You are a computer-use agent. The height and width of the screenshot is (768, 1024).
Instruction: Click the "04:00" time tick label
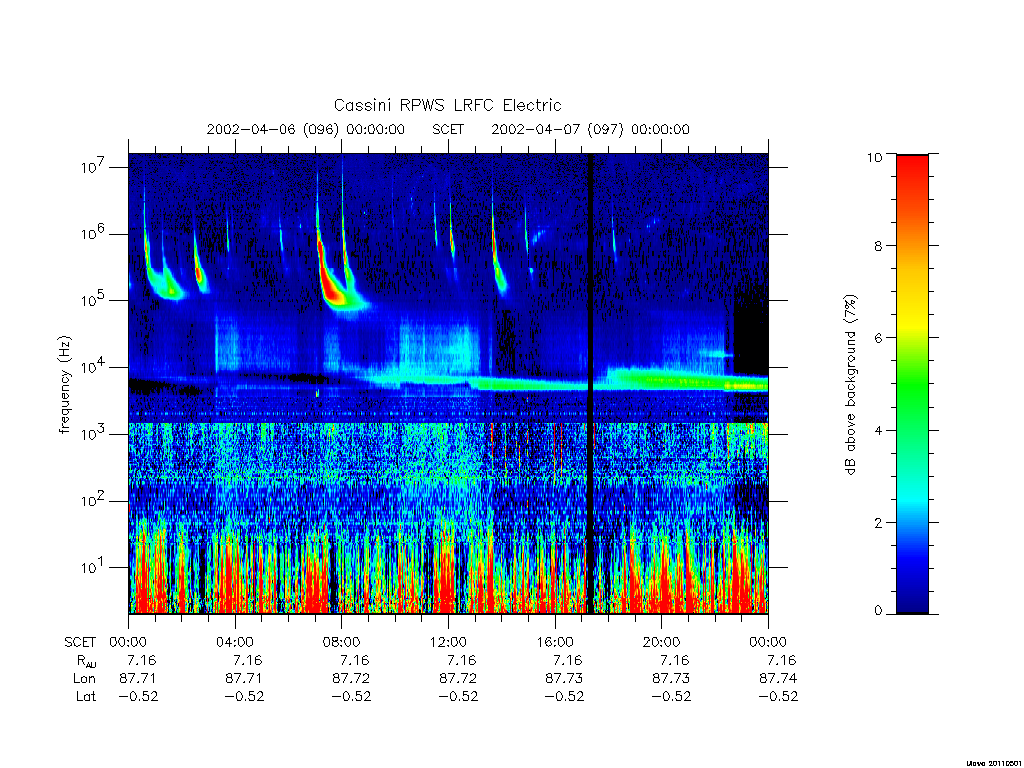[234, 643]
